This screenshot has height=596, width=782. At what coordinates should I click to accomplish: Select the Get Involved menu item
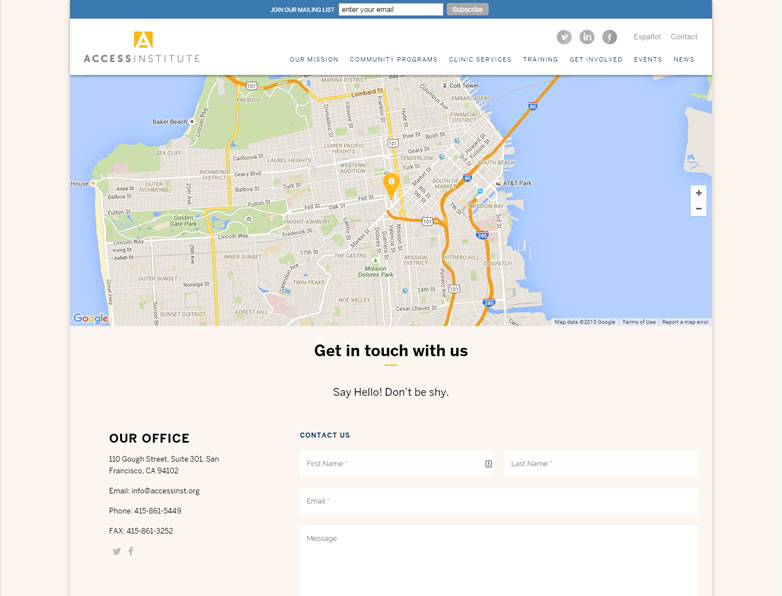(596, 60)
